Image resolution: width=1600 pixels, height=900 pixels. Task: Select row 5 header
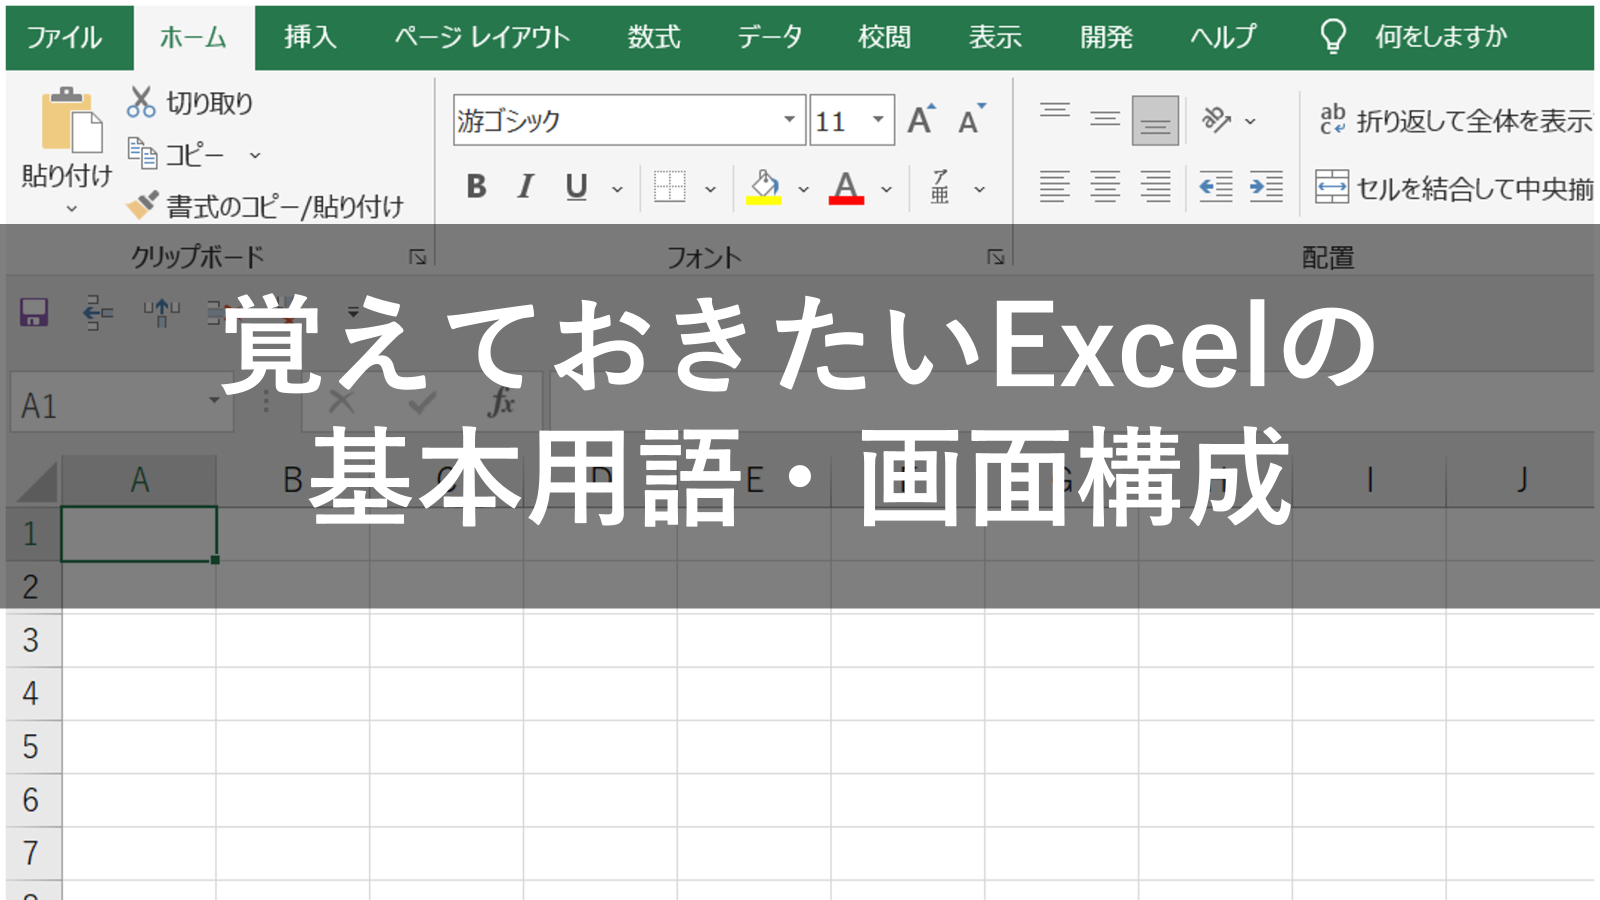[31, 746]
